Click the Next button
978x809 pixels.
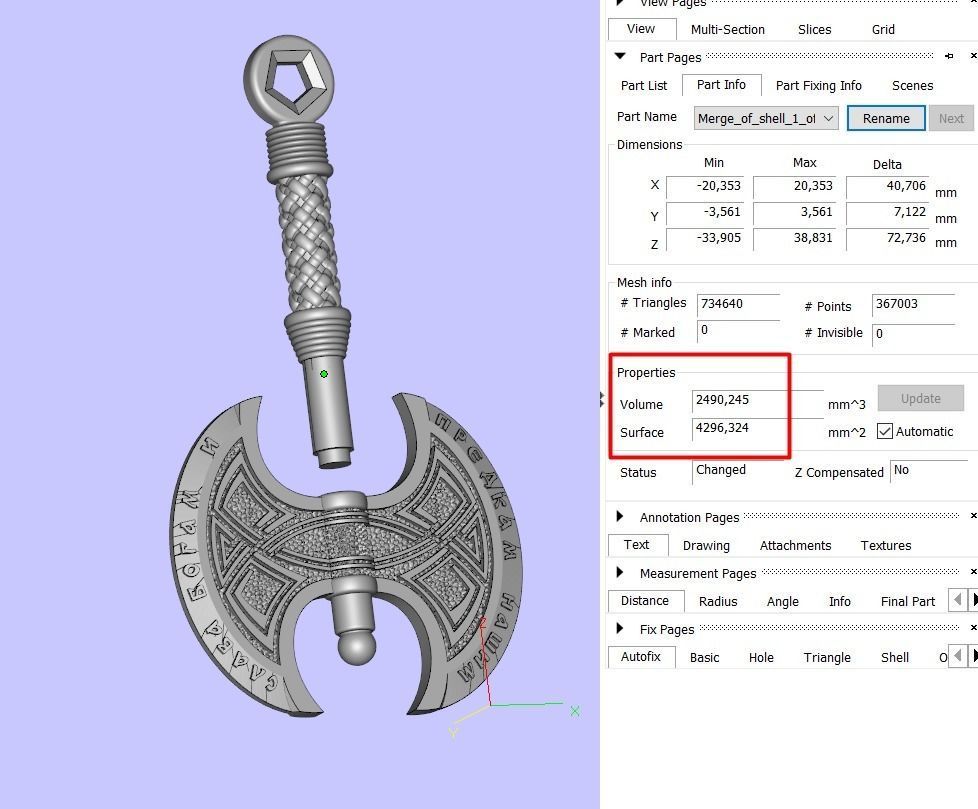click(x=951, y=118)
